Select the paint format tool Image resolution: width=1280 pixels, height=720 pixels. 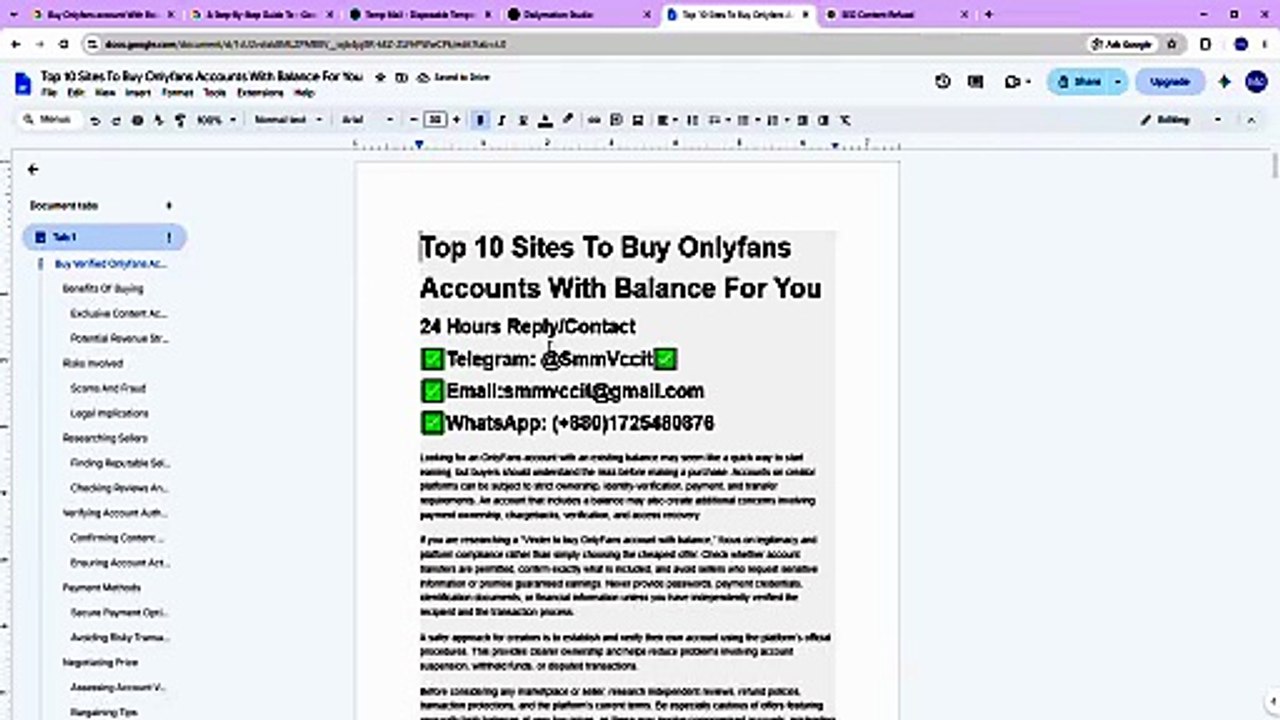(180, 120)
